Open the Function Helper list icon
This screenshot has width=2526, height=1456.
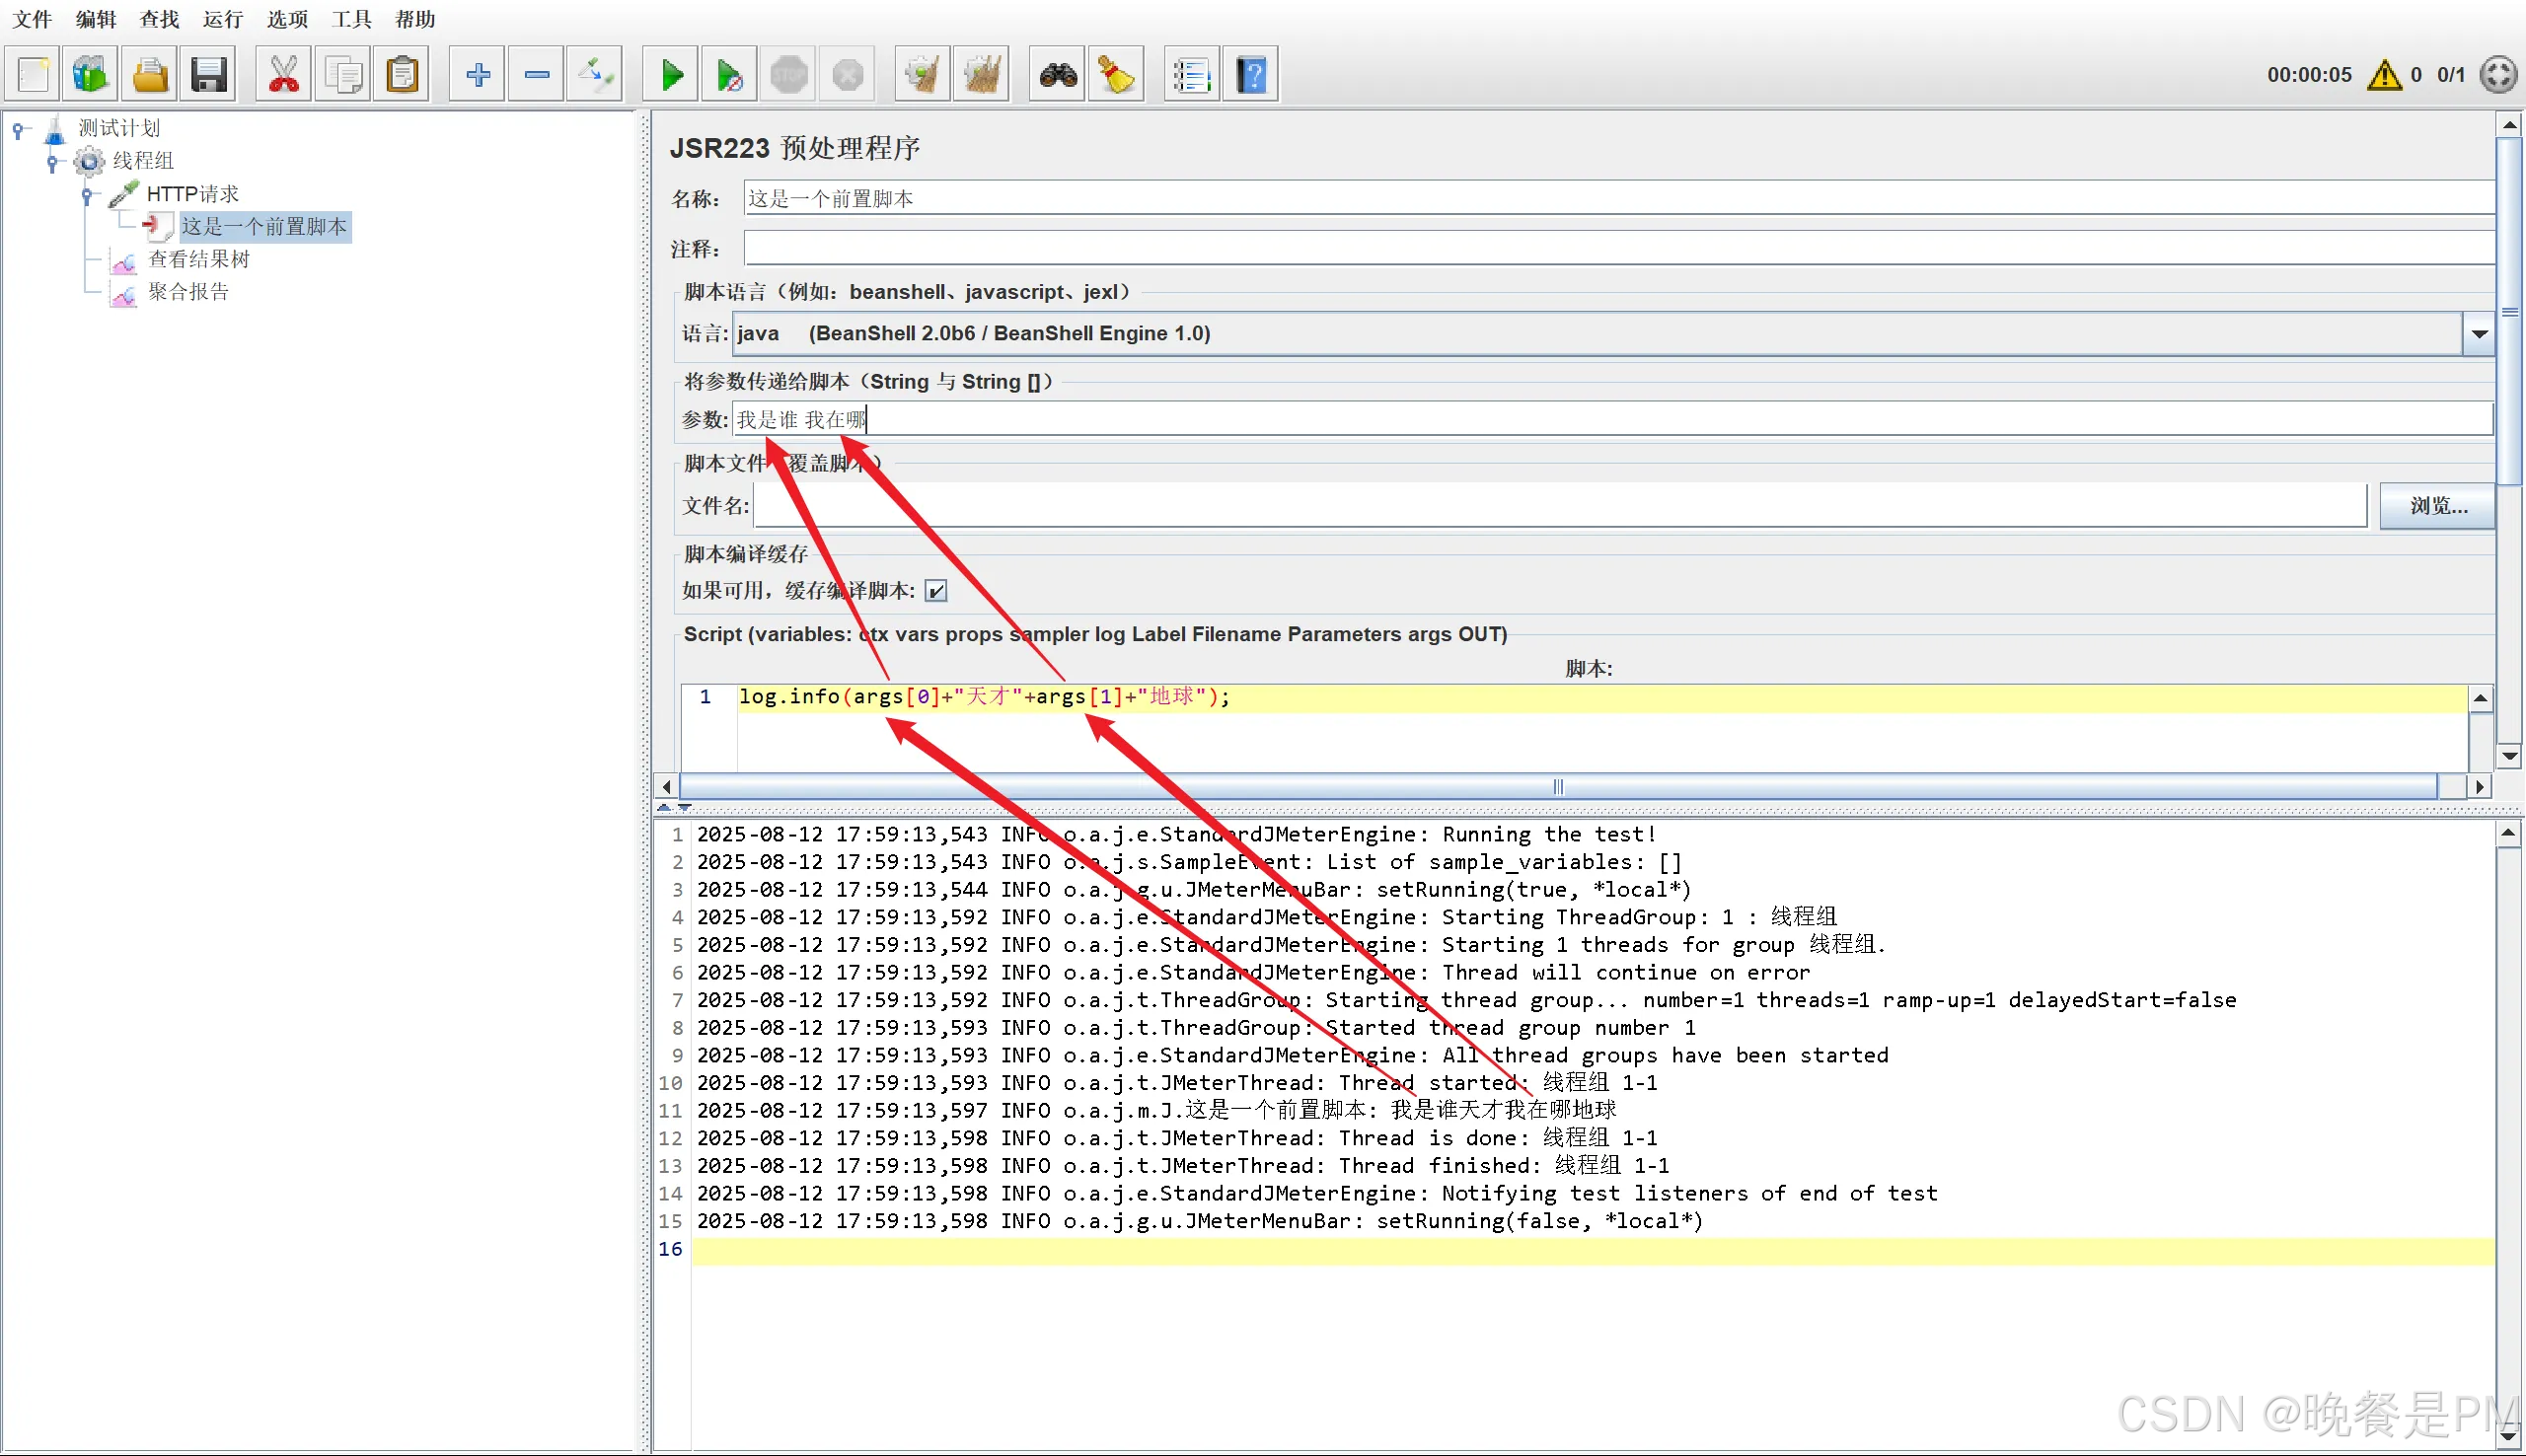[x=1192, y=75]
